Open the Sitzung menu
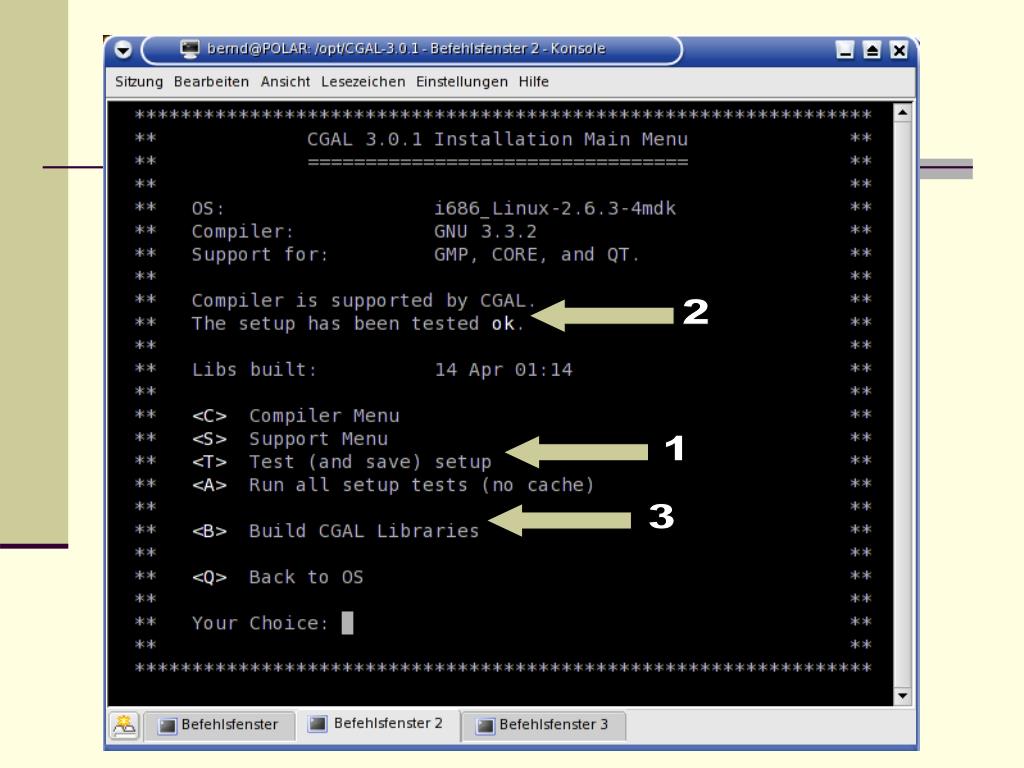Screen dimensions: 1024x768 [x=139, y=82]
